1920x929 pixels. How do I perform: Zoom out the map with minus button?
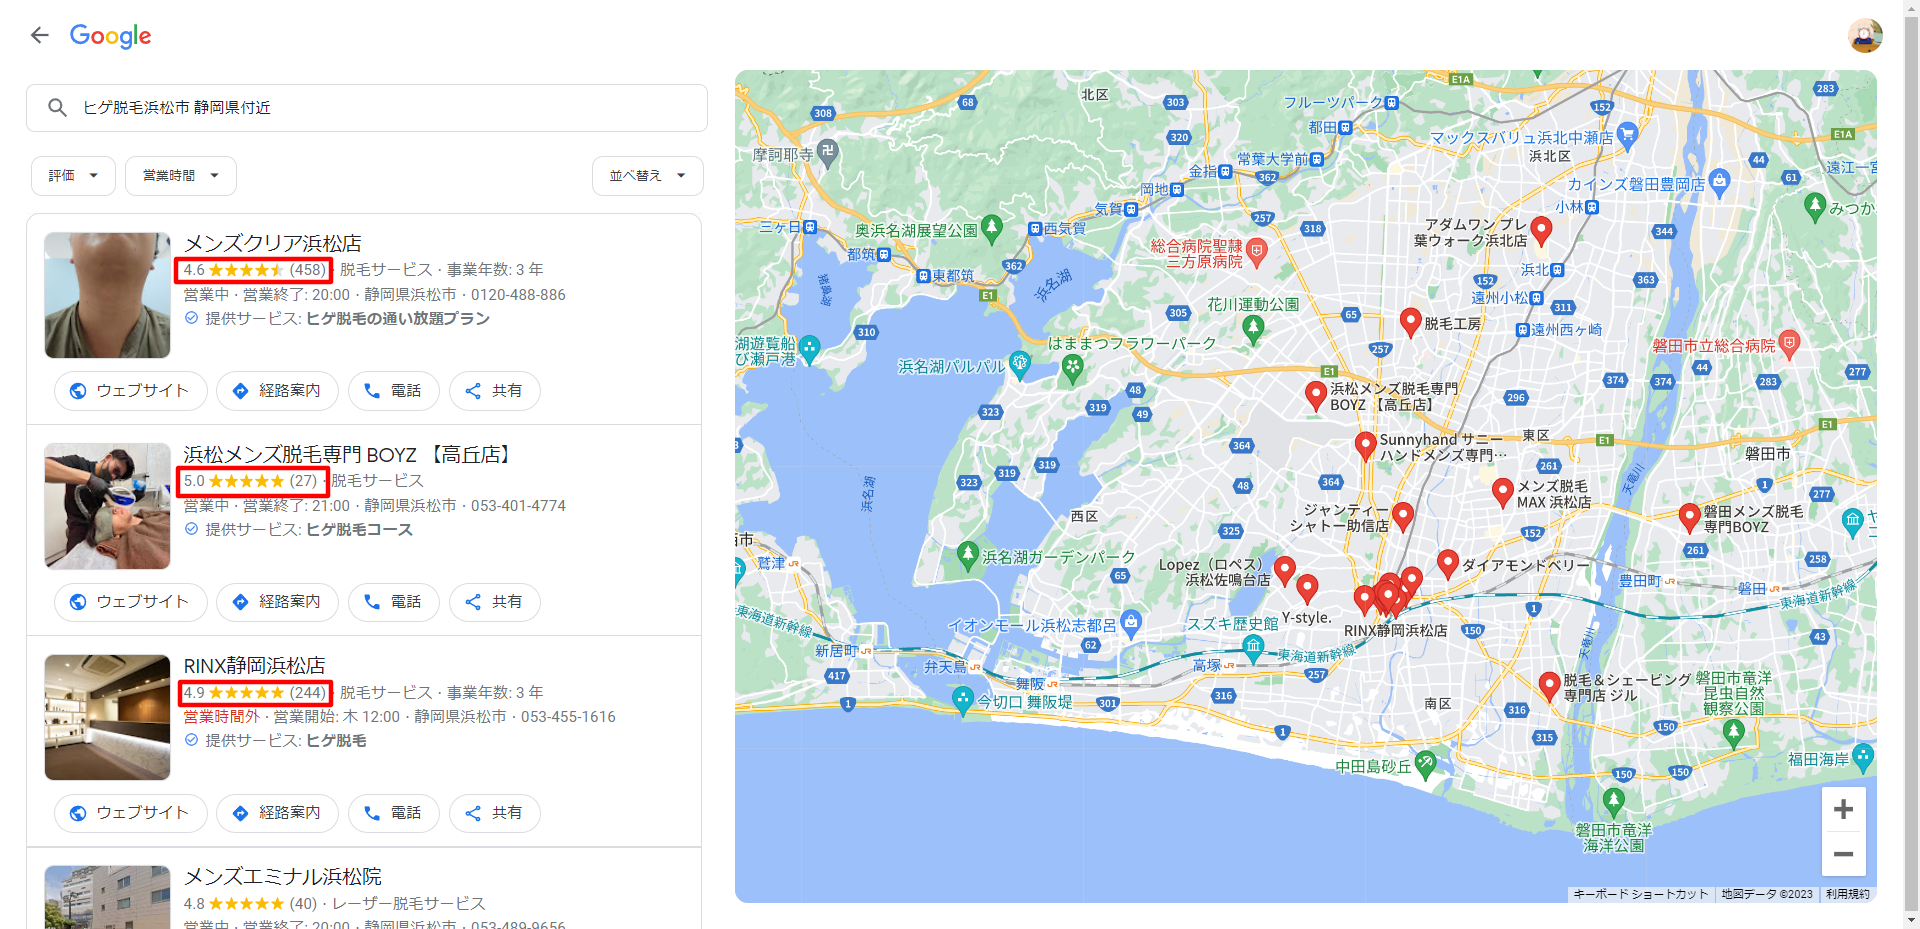pos(1843,854)
